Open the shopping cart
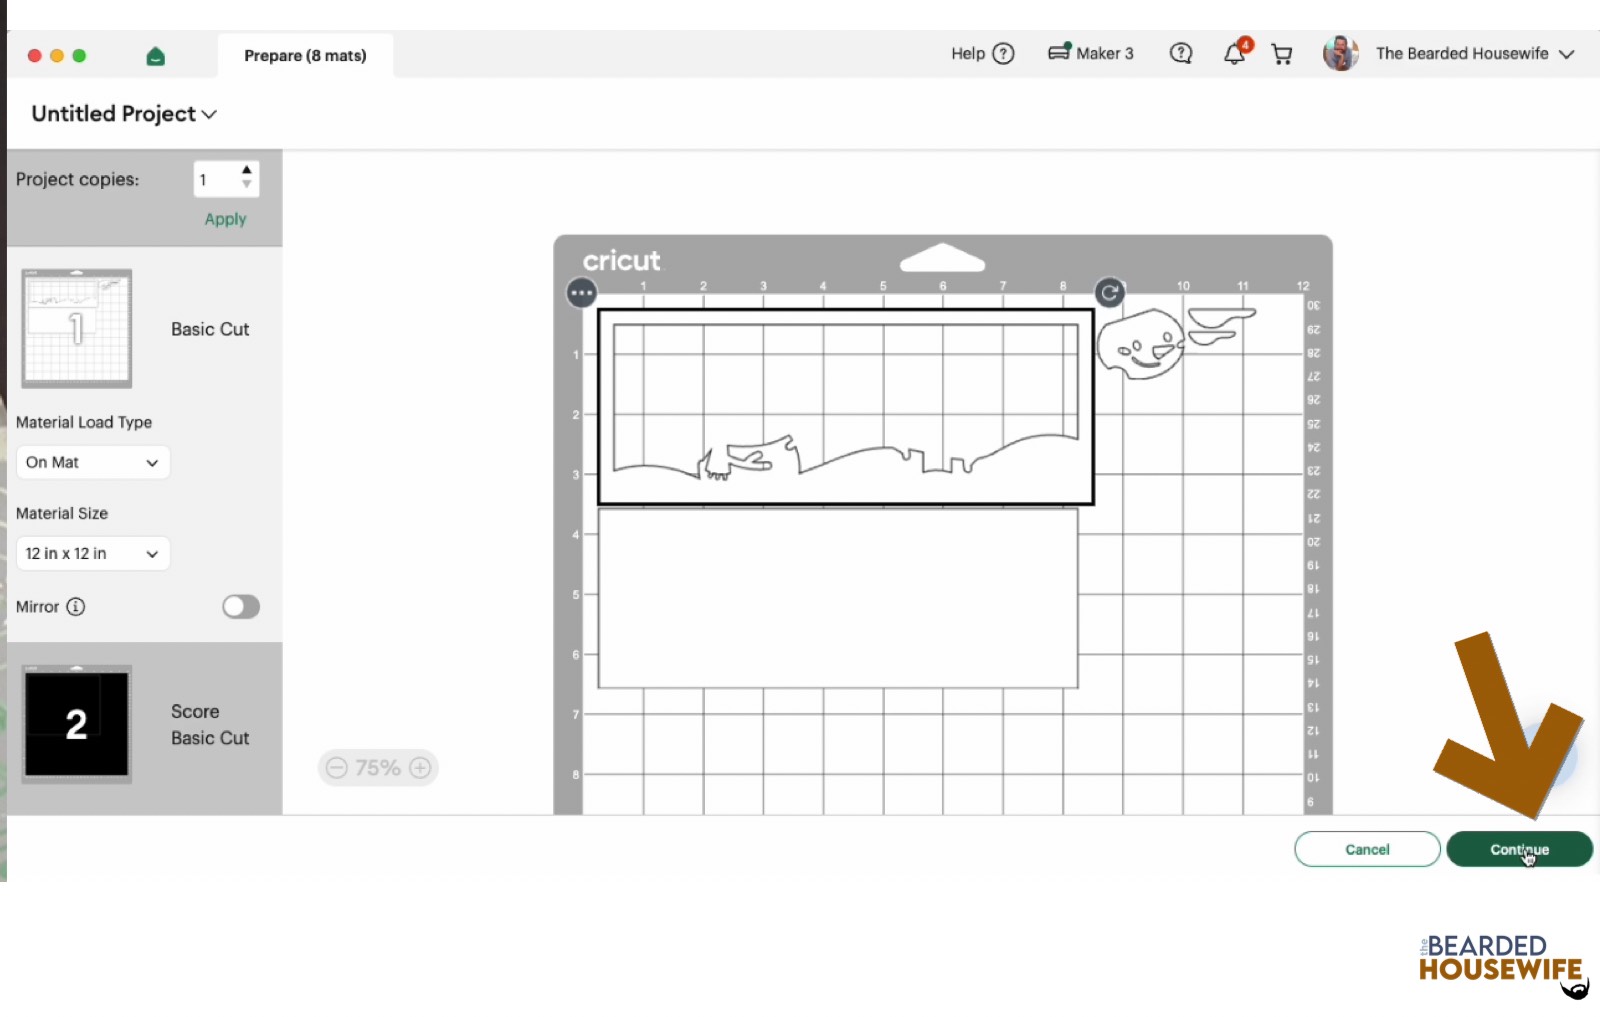 coord(1281,54)
